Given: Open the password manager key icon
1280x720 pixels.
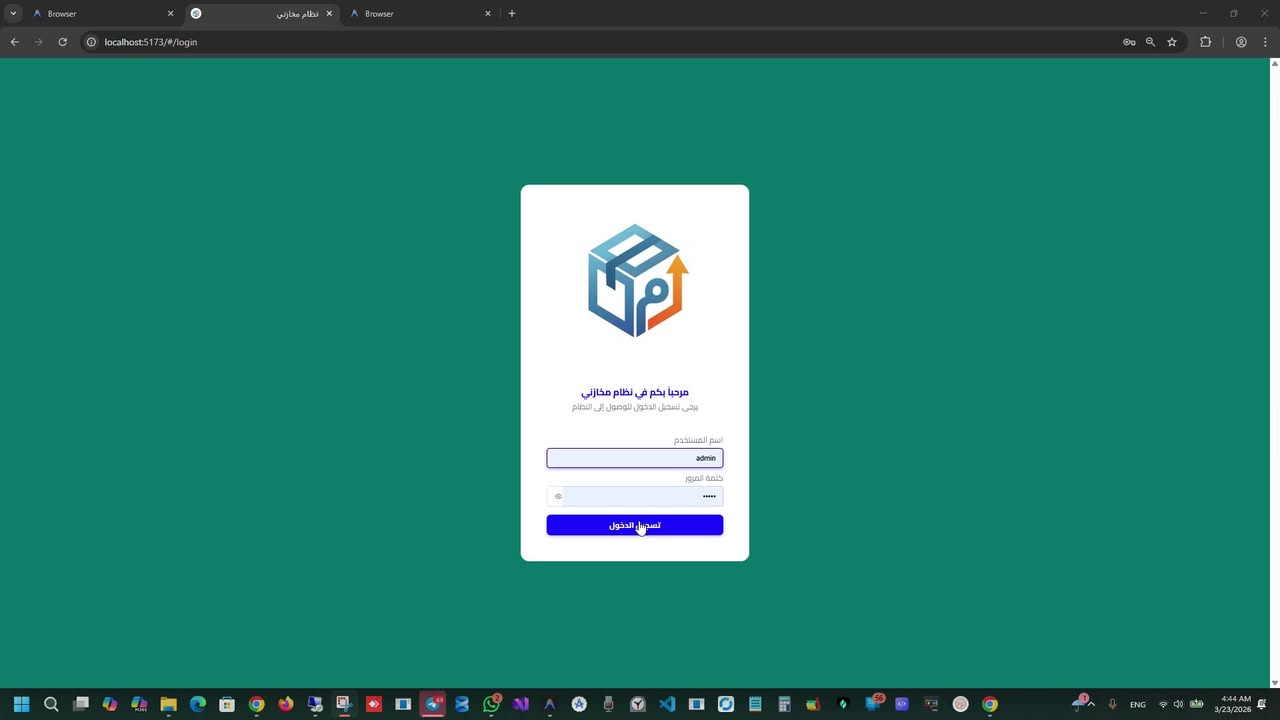Looking at the screenshot, I should (1129, 42).
